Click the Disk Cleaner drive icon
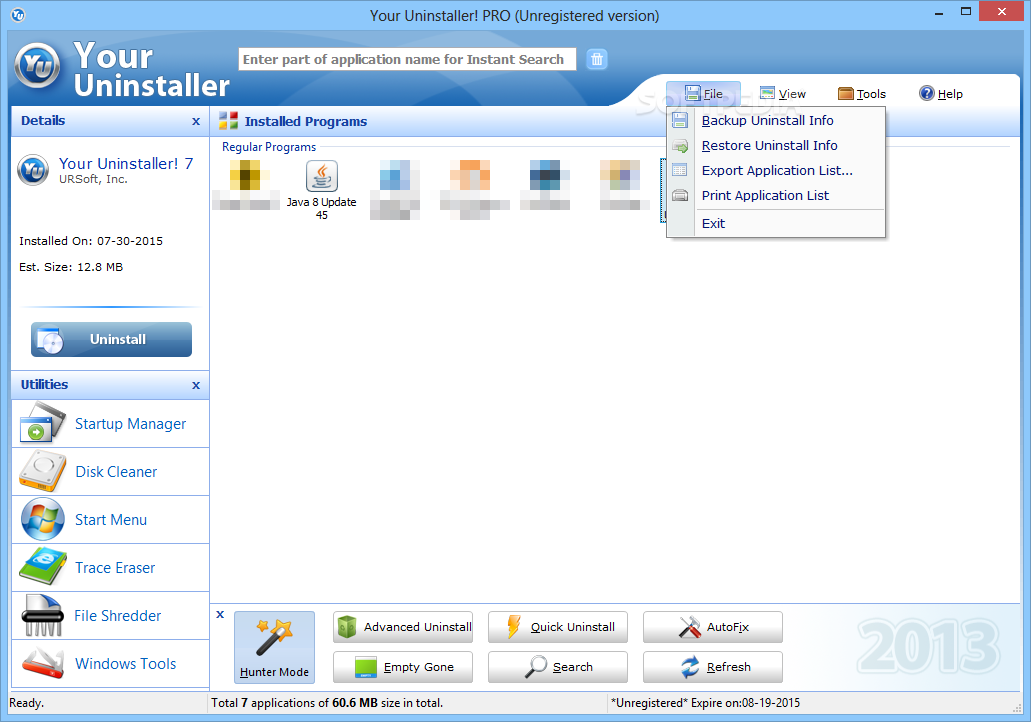 pyautogui.click(x=42, y=471)
